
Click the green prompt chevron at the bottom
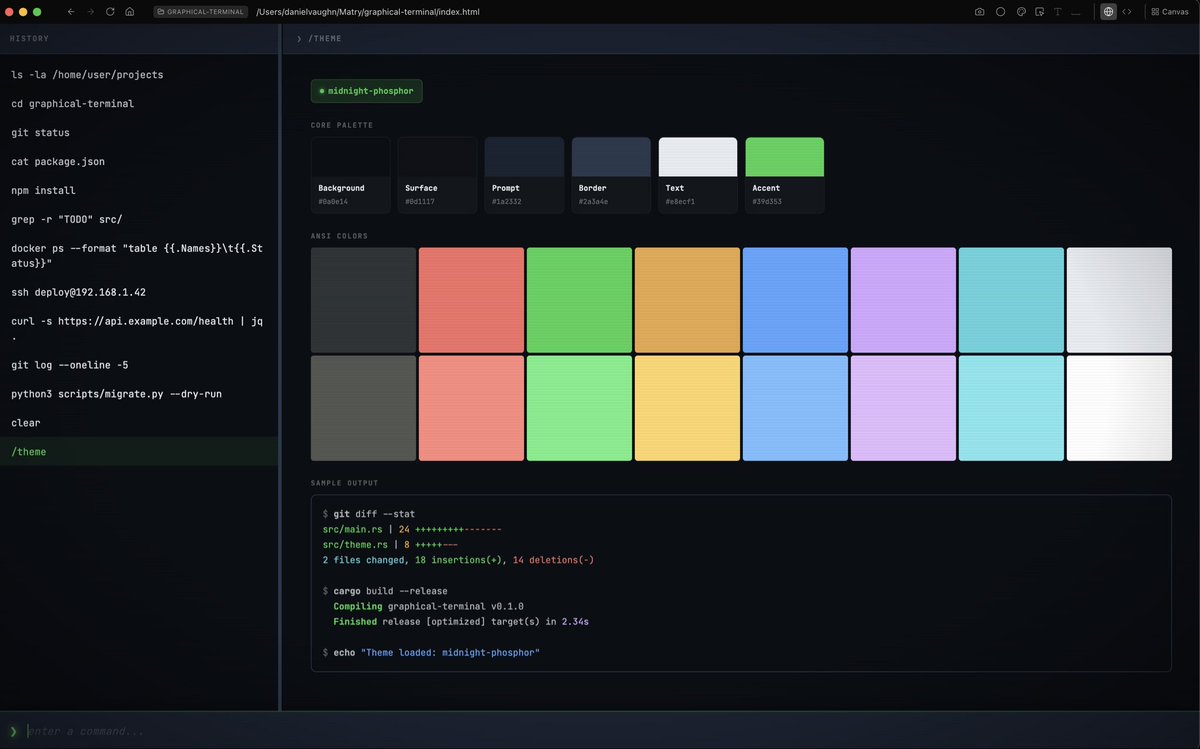click(x=13, y=731)
